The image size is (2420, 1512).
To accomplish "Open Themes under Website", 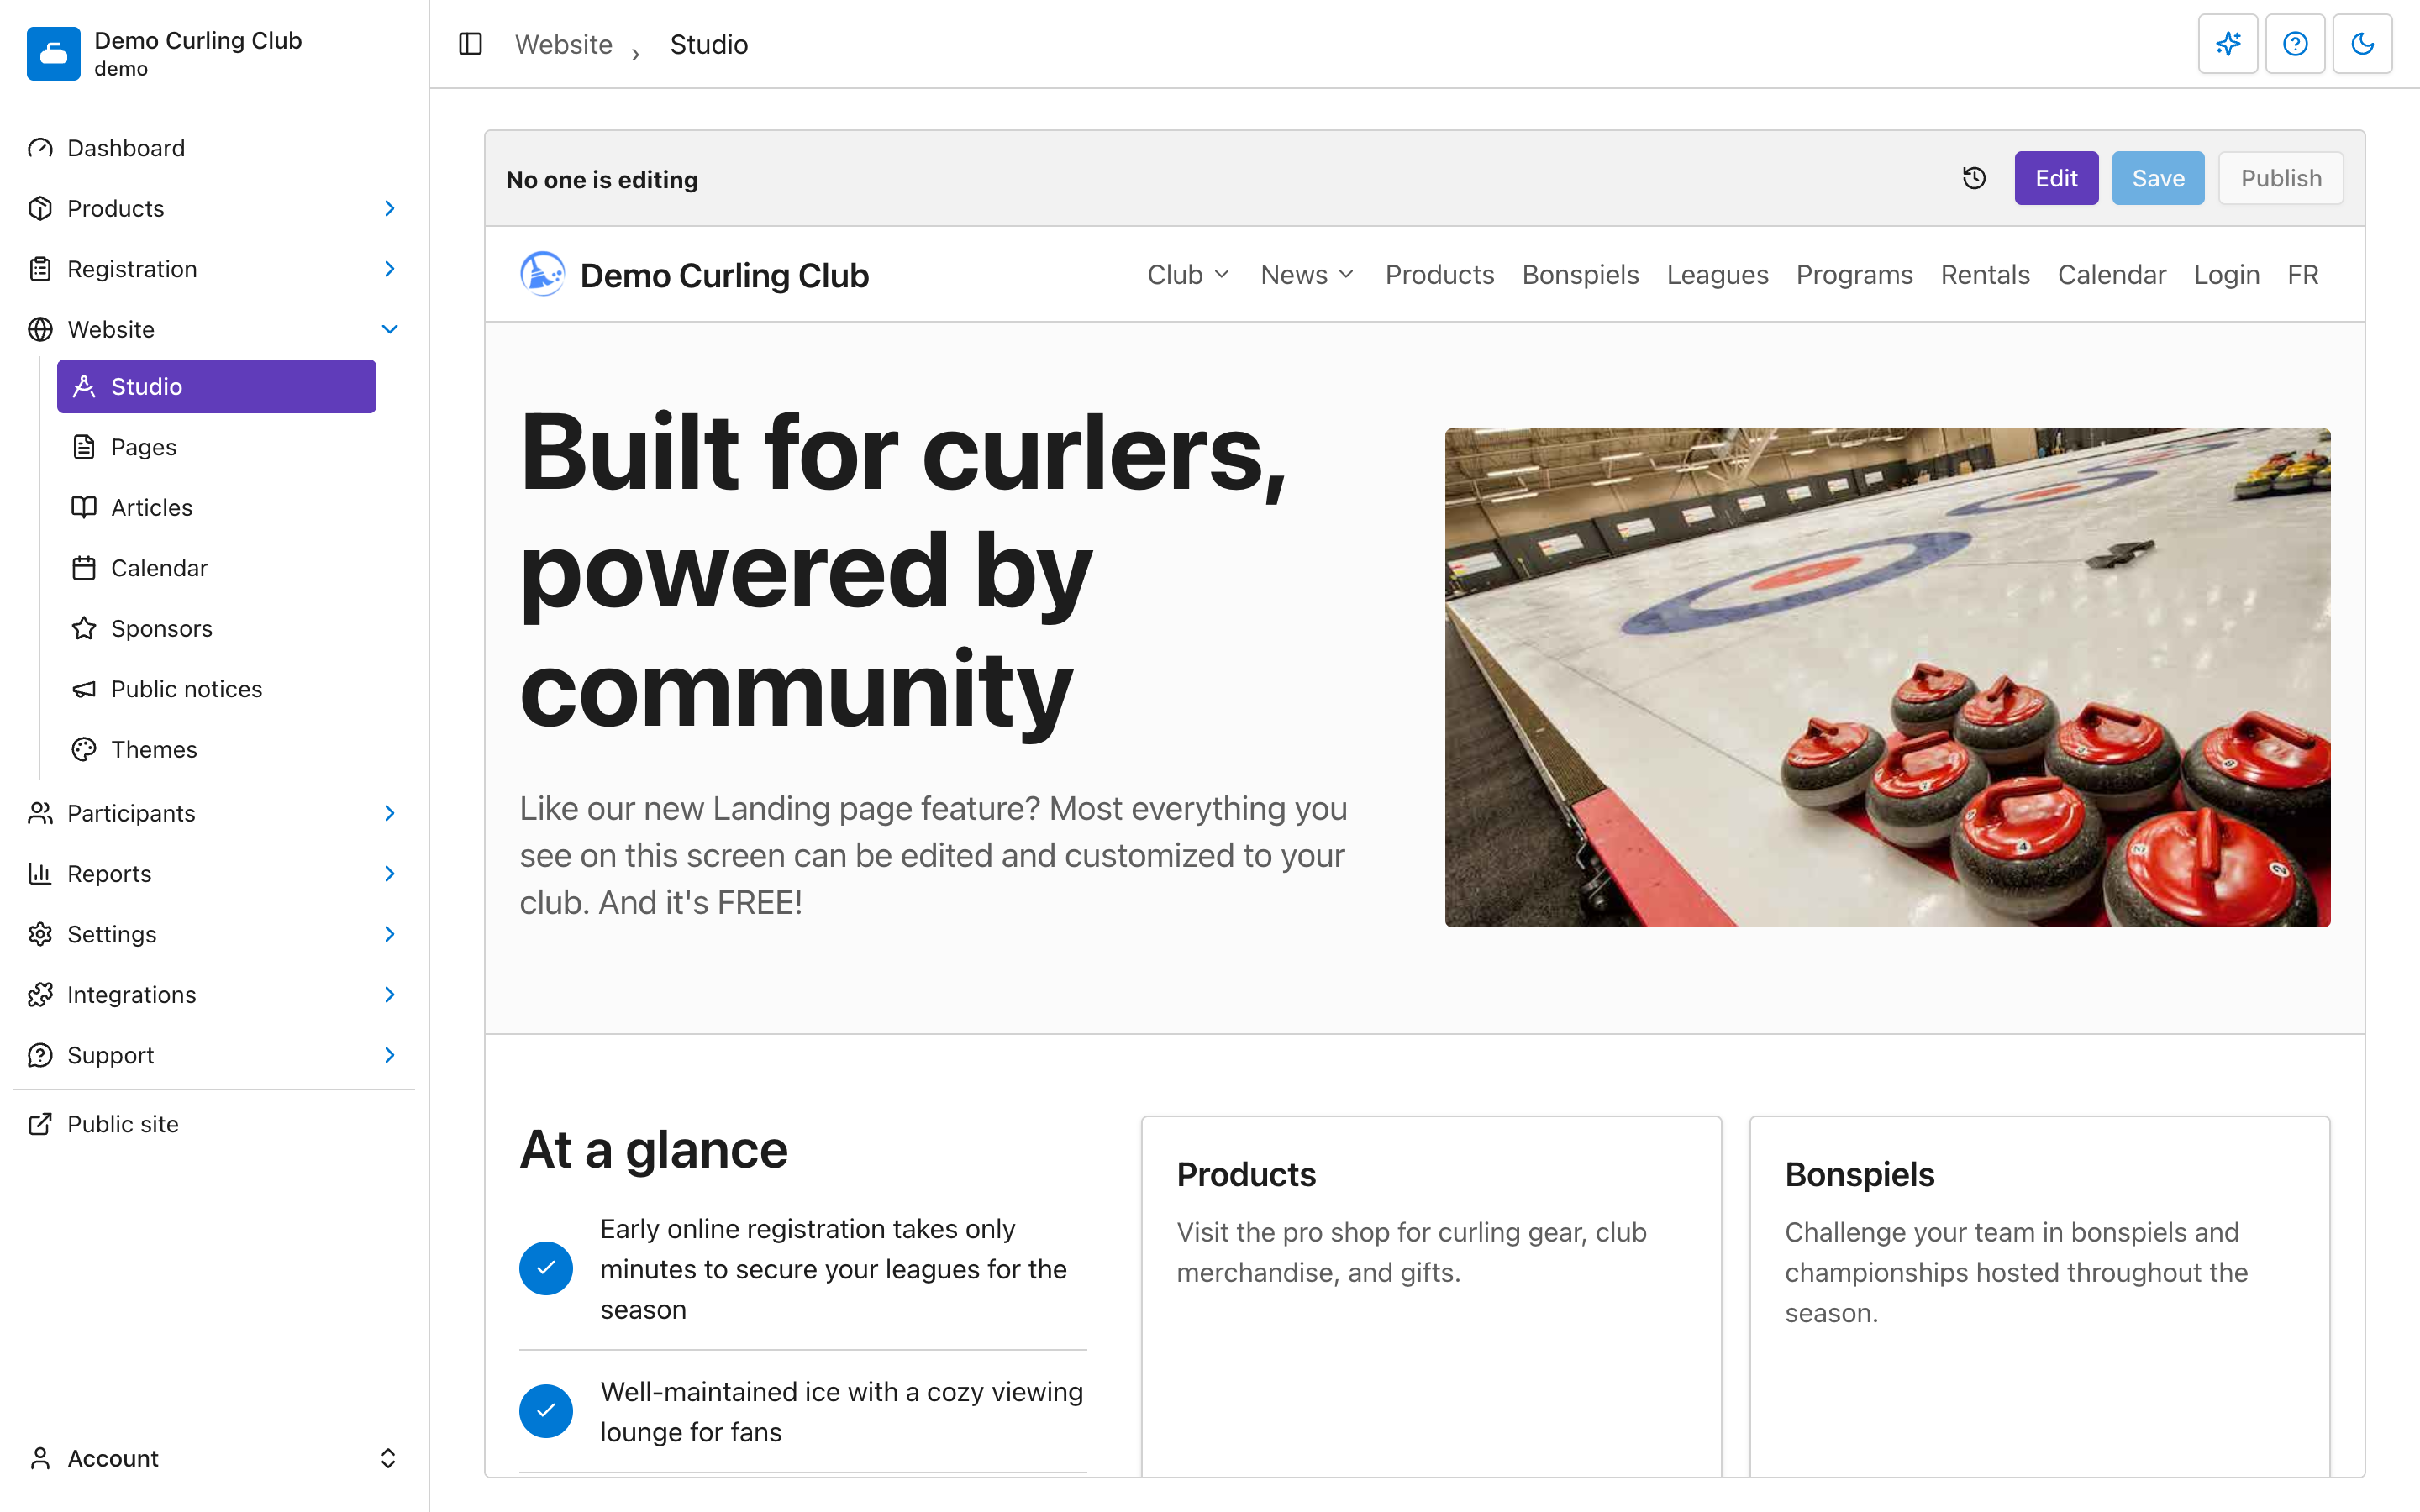I will click(x=216, y=749).
